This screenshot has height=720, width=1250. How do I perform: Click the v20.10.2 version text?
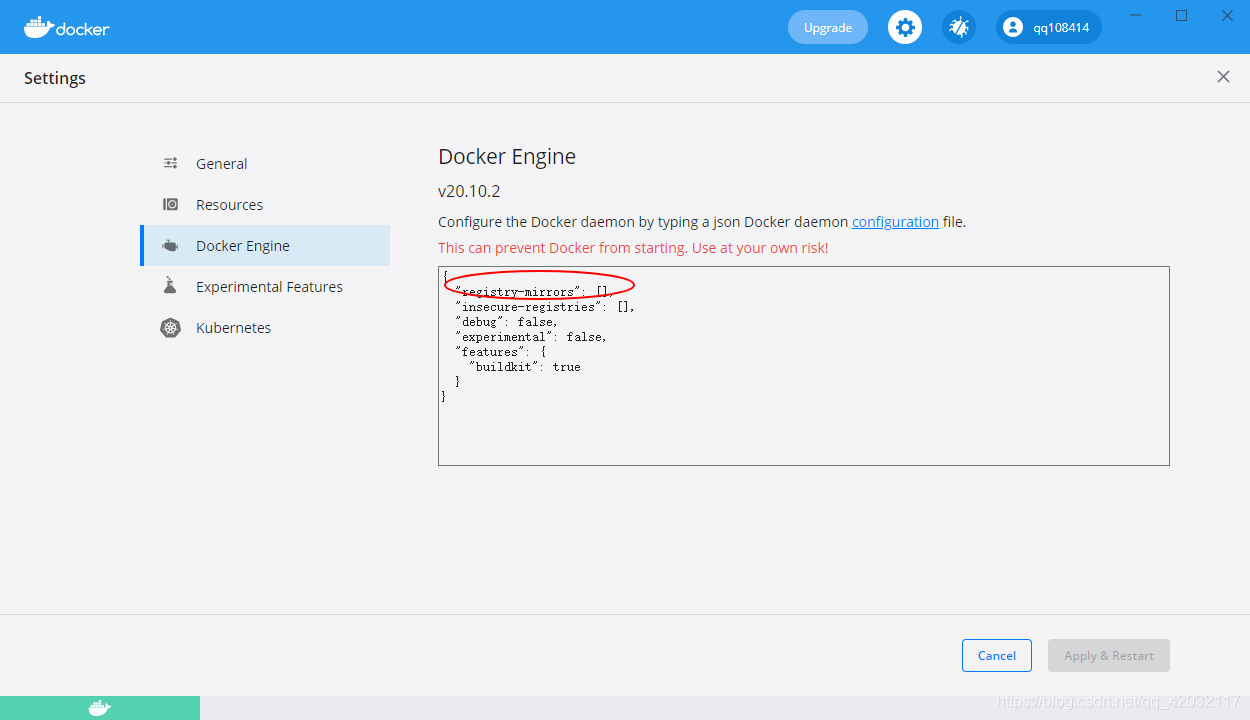469,191
